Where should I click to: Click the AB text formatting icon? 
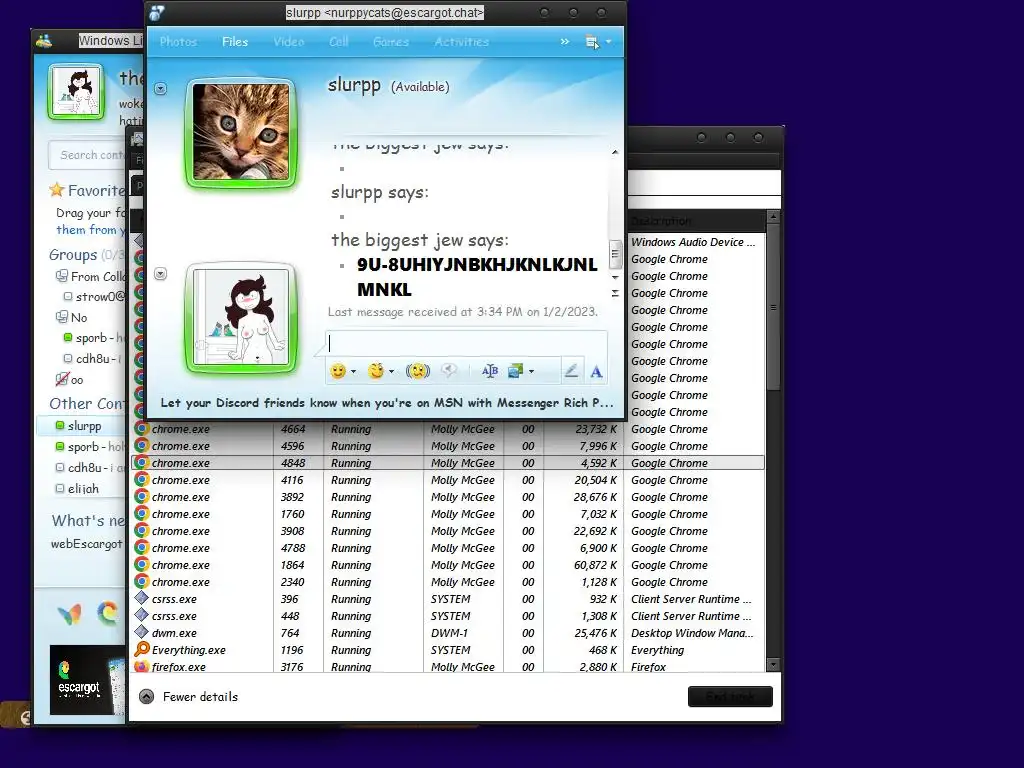click(490, 371)
